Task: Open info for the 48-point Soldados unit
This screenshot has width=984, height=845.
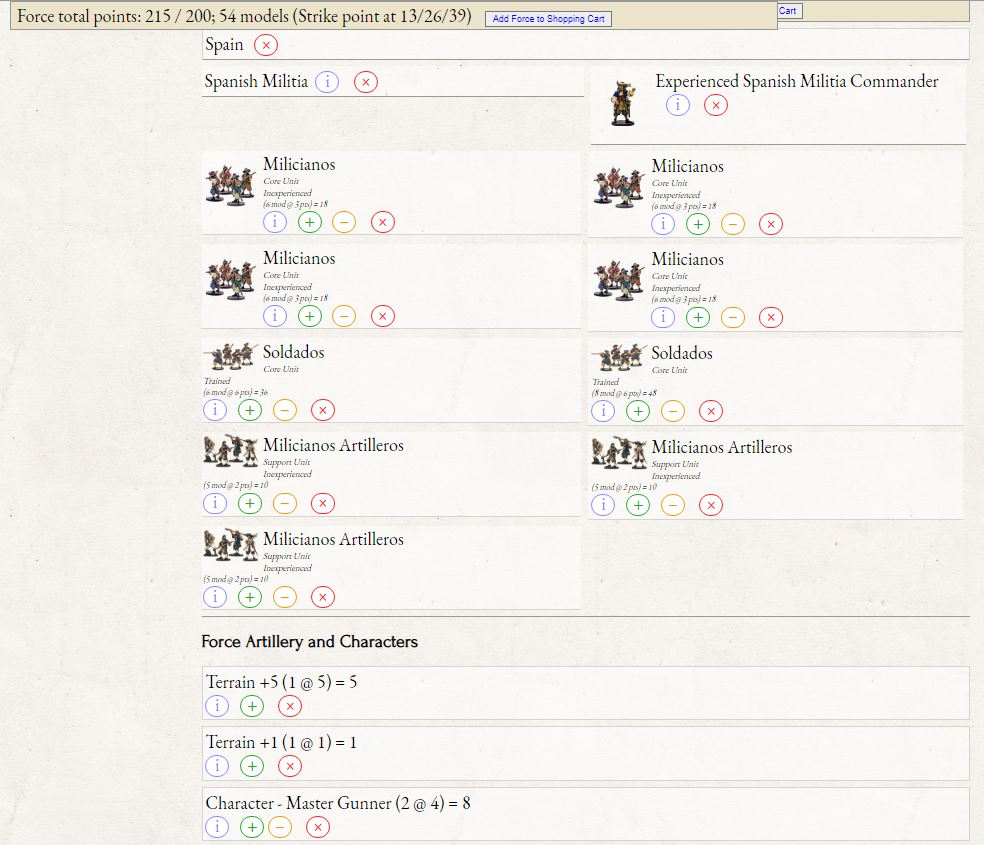Action: (x=603, y=411)
